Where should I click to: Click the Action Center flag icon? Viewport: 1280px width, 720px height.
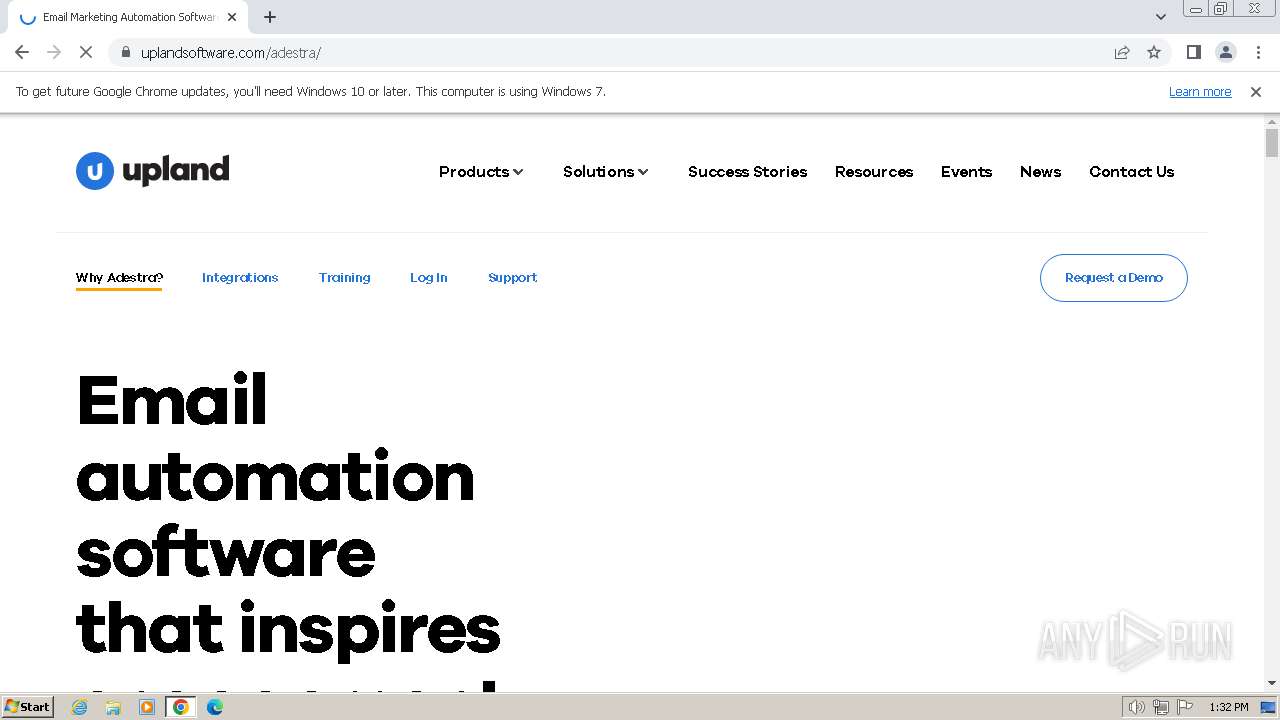(x=1185, y=707)
